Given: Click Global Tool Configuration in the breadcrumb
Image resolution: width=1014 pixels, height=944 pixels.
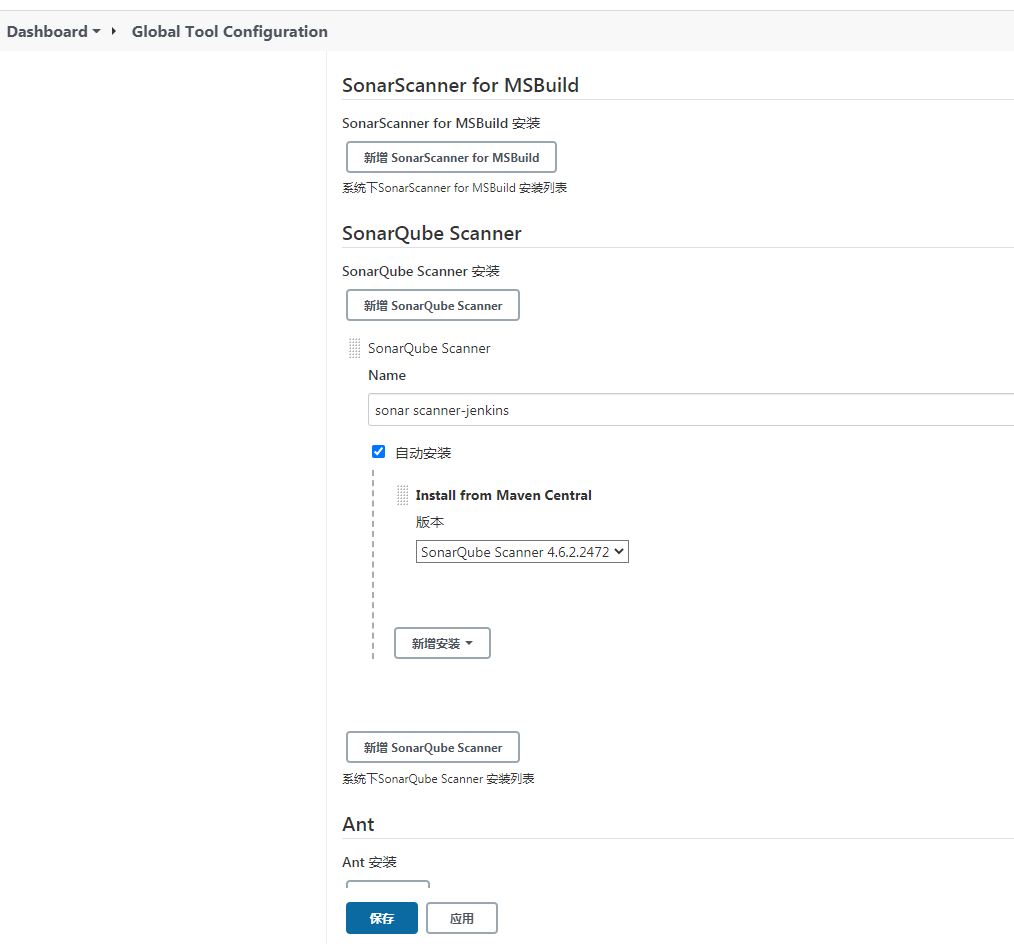Looking at the screenshot, I should pyautogui.click(x=229, y=31).
